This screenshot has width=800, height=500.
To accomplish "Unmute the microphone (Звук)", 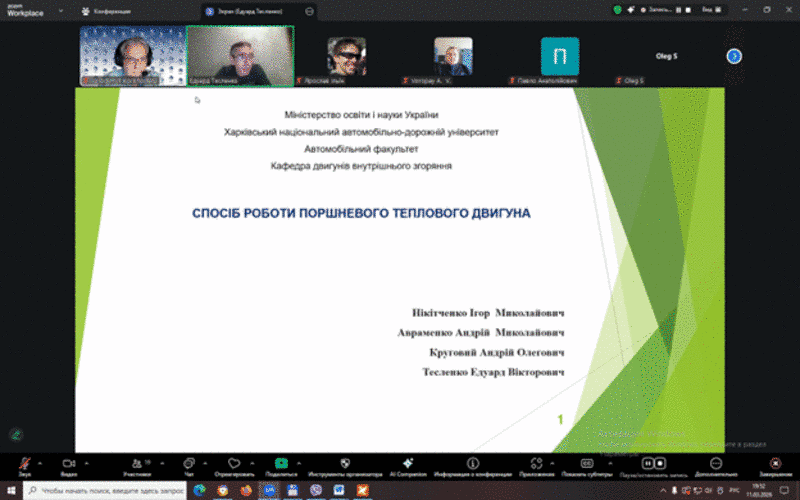I will tap(24, 464).
